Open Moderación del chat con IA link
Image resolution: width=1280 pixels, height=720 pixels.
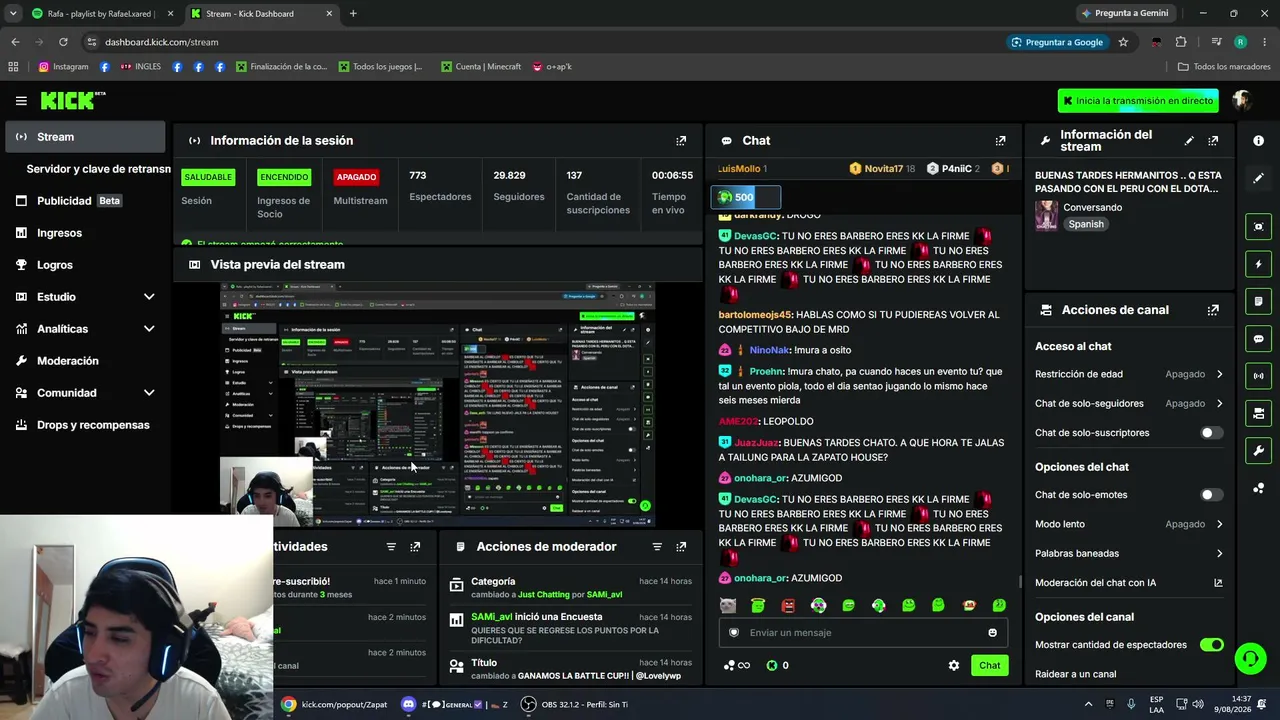(1129, 583)
